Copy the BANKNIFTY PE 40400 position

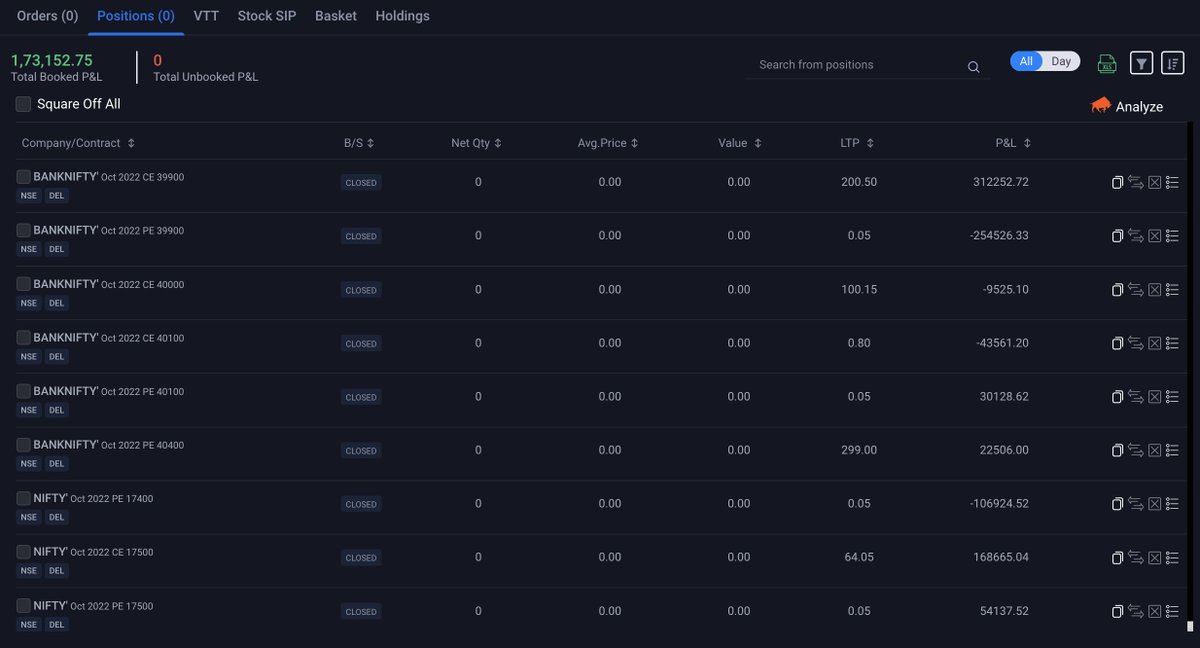point(1118,451)
